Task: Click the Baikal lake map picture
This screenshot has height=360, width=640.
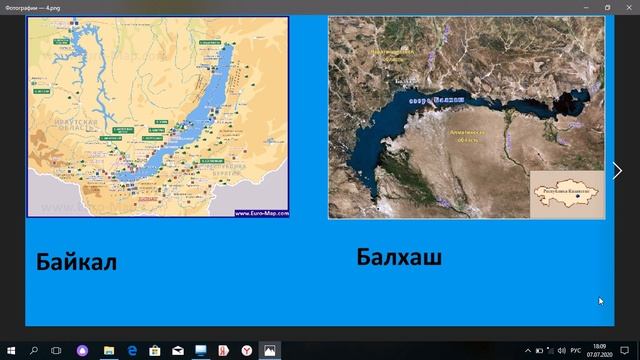Action: point(158,116)
